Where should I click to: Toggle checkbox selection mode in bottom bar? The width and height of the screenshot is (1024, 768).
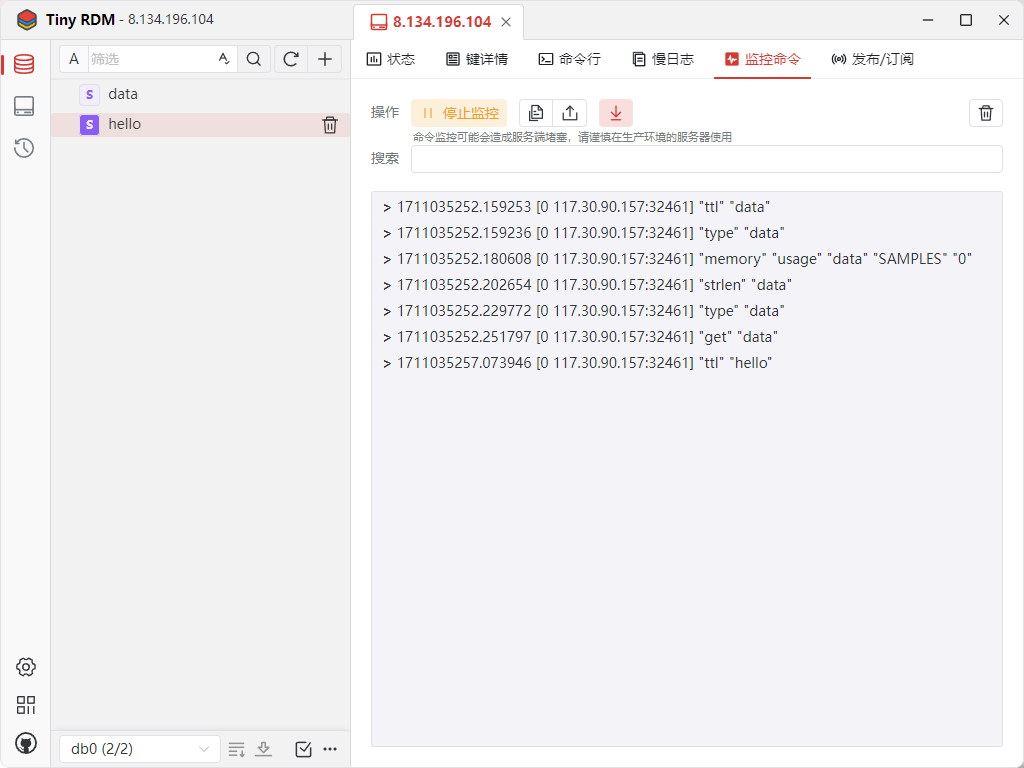[303, 749]
